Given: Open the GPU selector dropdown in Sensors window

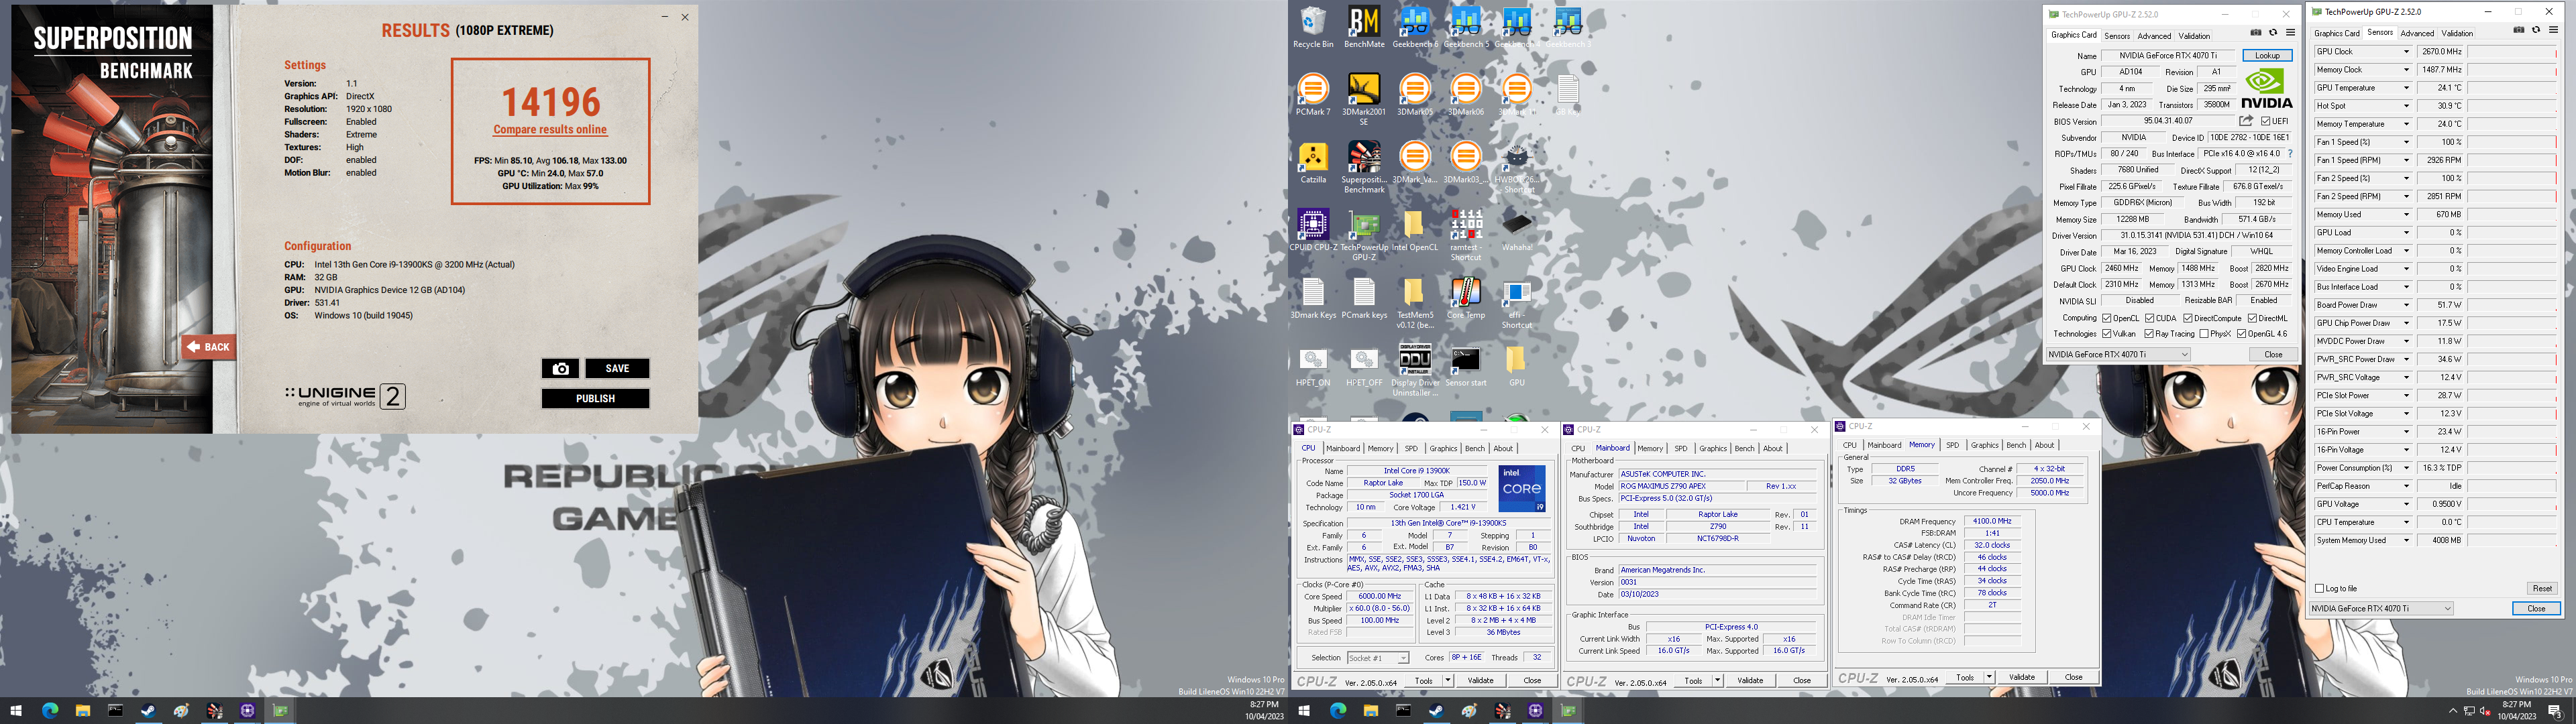Looking at the screenshot, I should [x=2381, y=608].
